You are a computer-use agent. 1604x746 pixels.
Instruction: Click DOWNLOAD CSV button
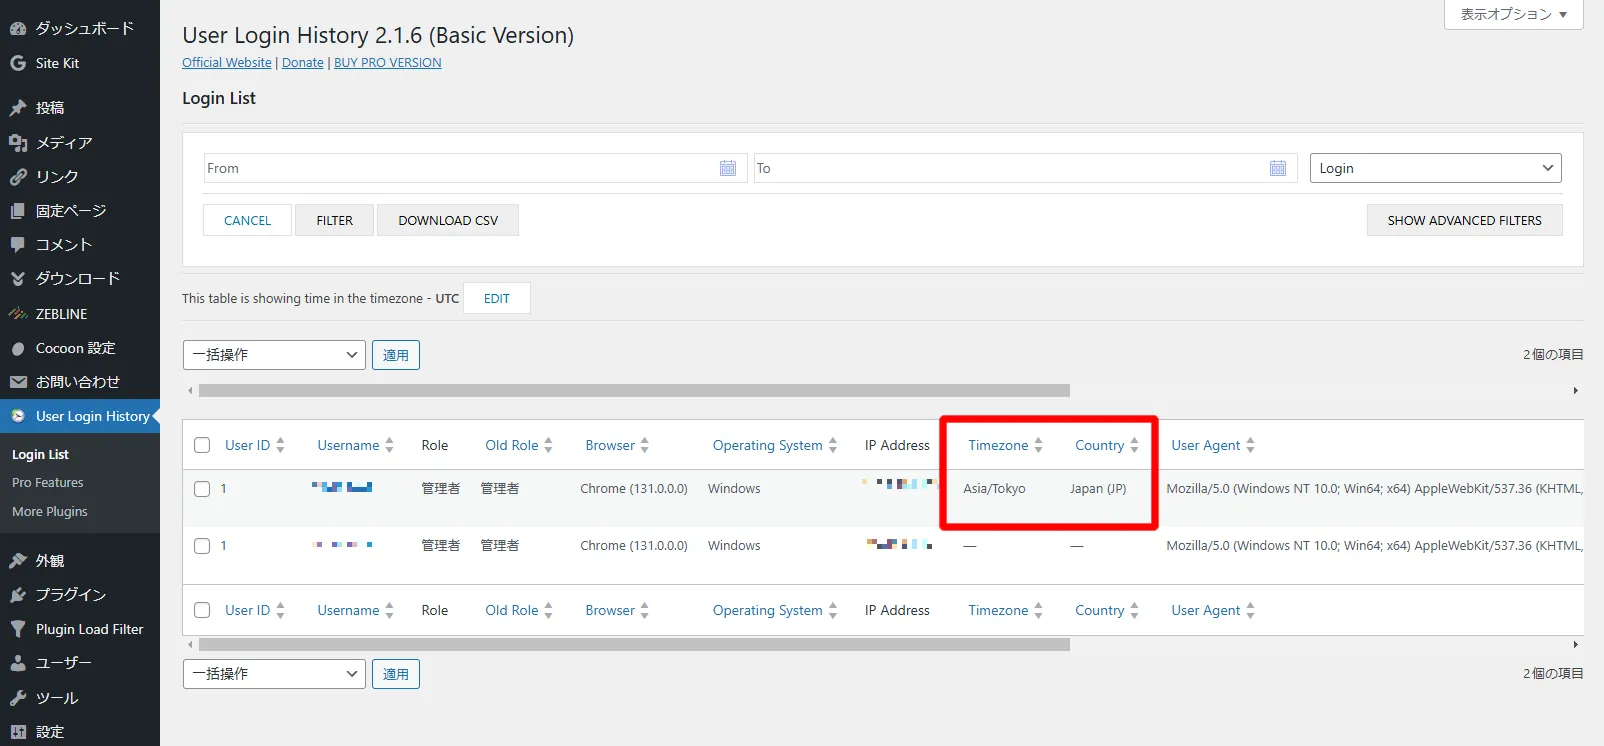[448, 220]
